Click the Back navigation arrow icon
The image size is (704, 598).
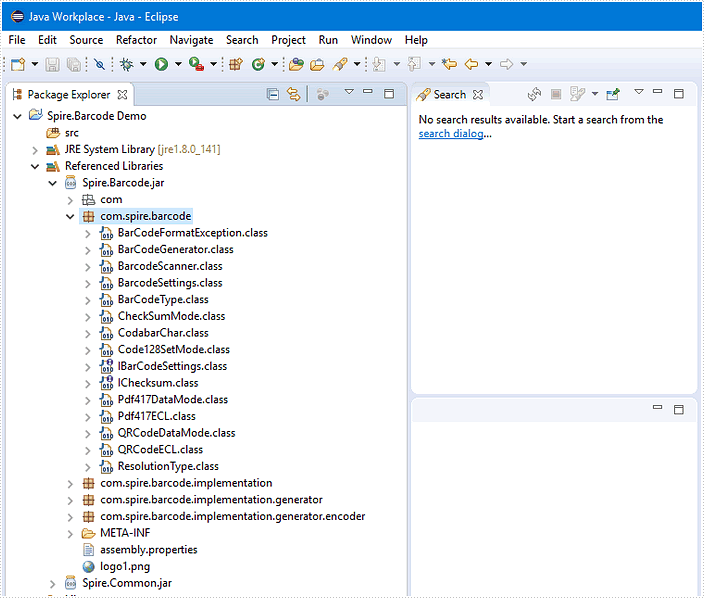pyautogui.click(x=471, y=64)
